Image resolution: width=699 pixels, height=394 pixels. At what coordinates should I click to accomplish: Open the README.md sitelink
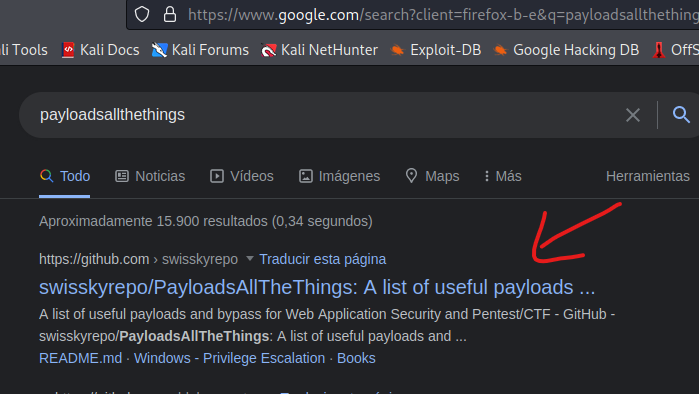81,358
